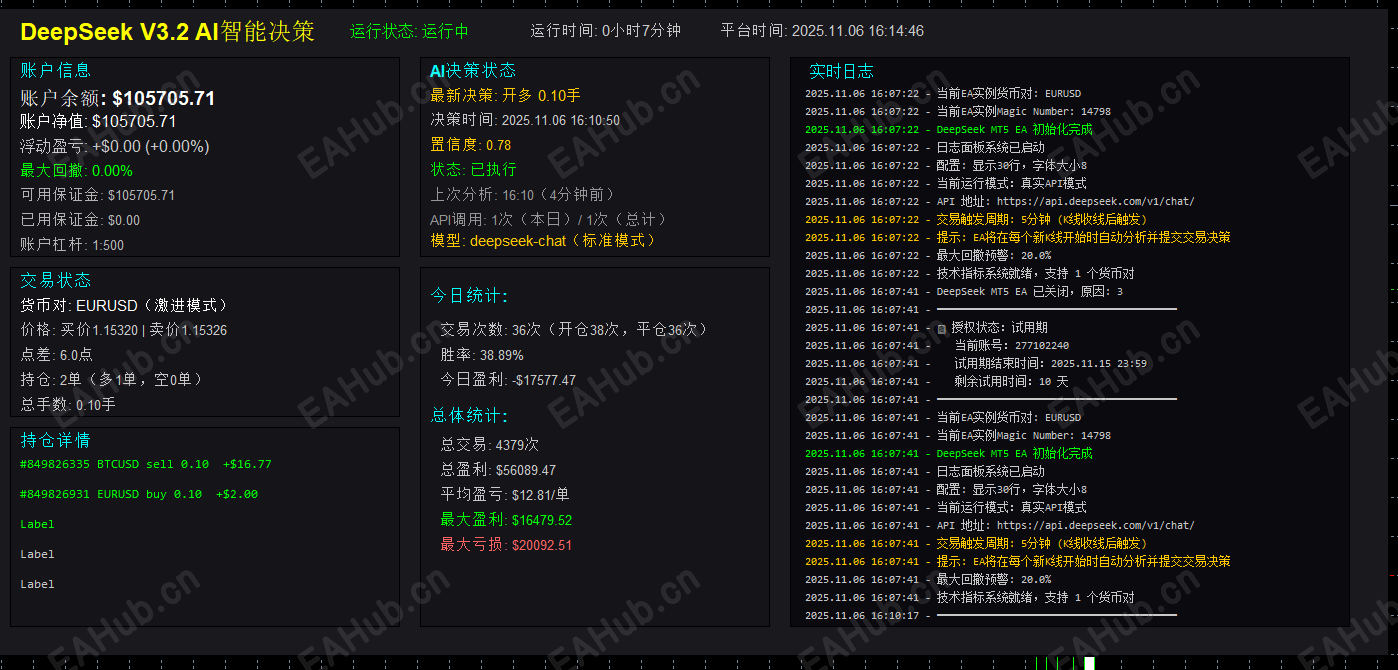Click the small icon before 授权状态 log entry
The height and width of the screenshot is (670, 1398).
(941, 328)
